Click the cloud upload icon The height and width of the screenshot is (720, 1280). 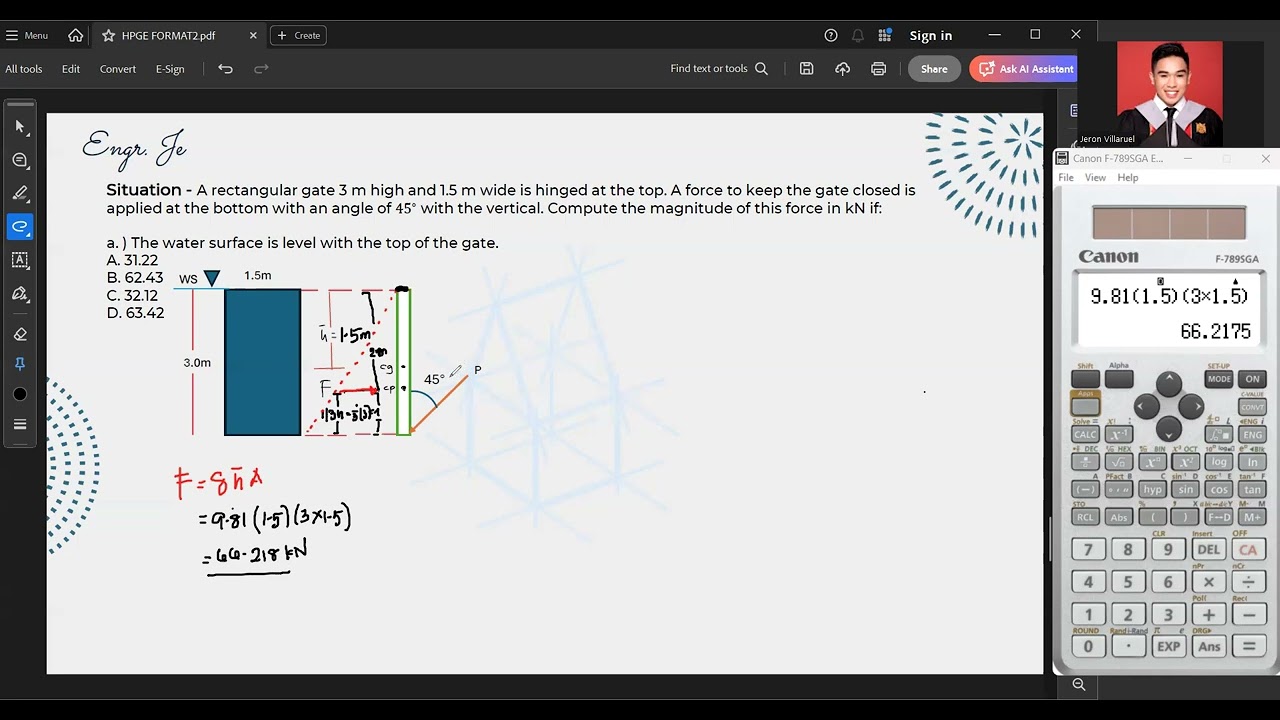[x=843, y=69]
